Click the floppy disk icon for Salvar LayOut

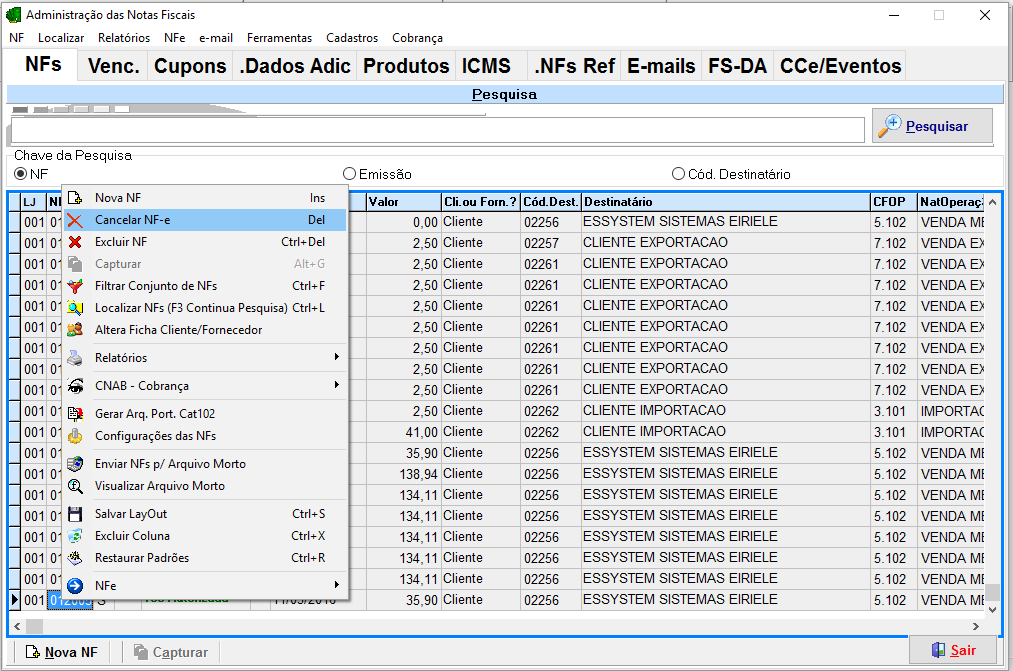[75, 514]
